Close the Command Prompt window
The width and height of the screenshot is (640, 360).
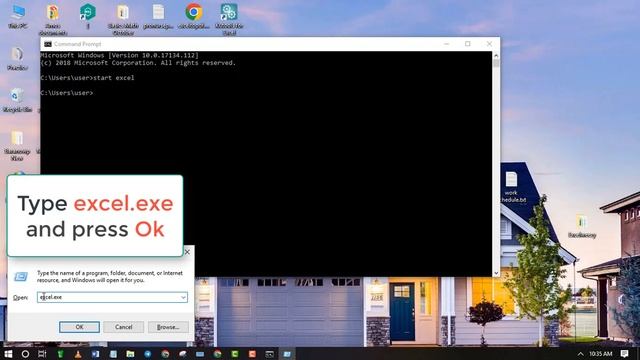[x=489, y=44]
